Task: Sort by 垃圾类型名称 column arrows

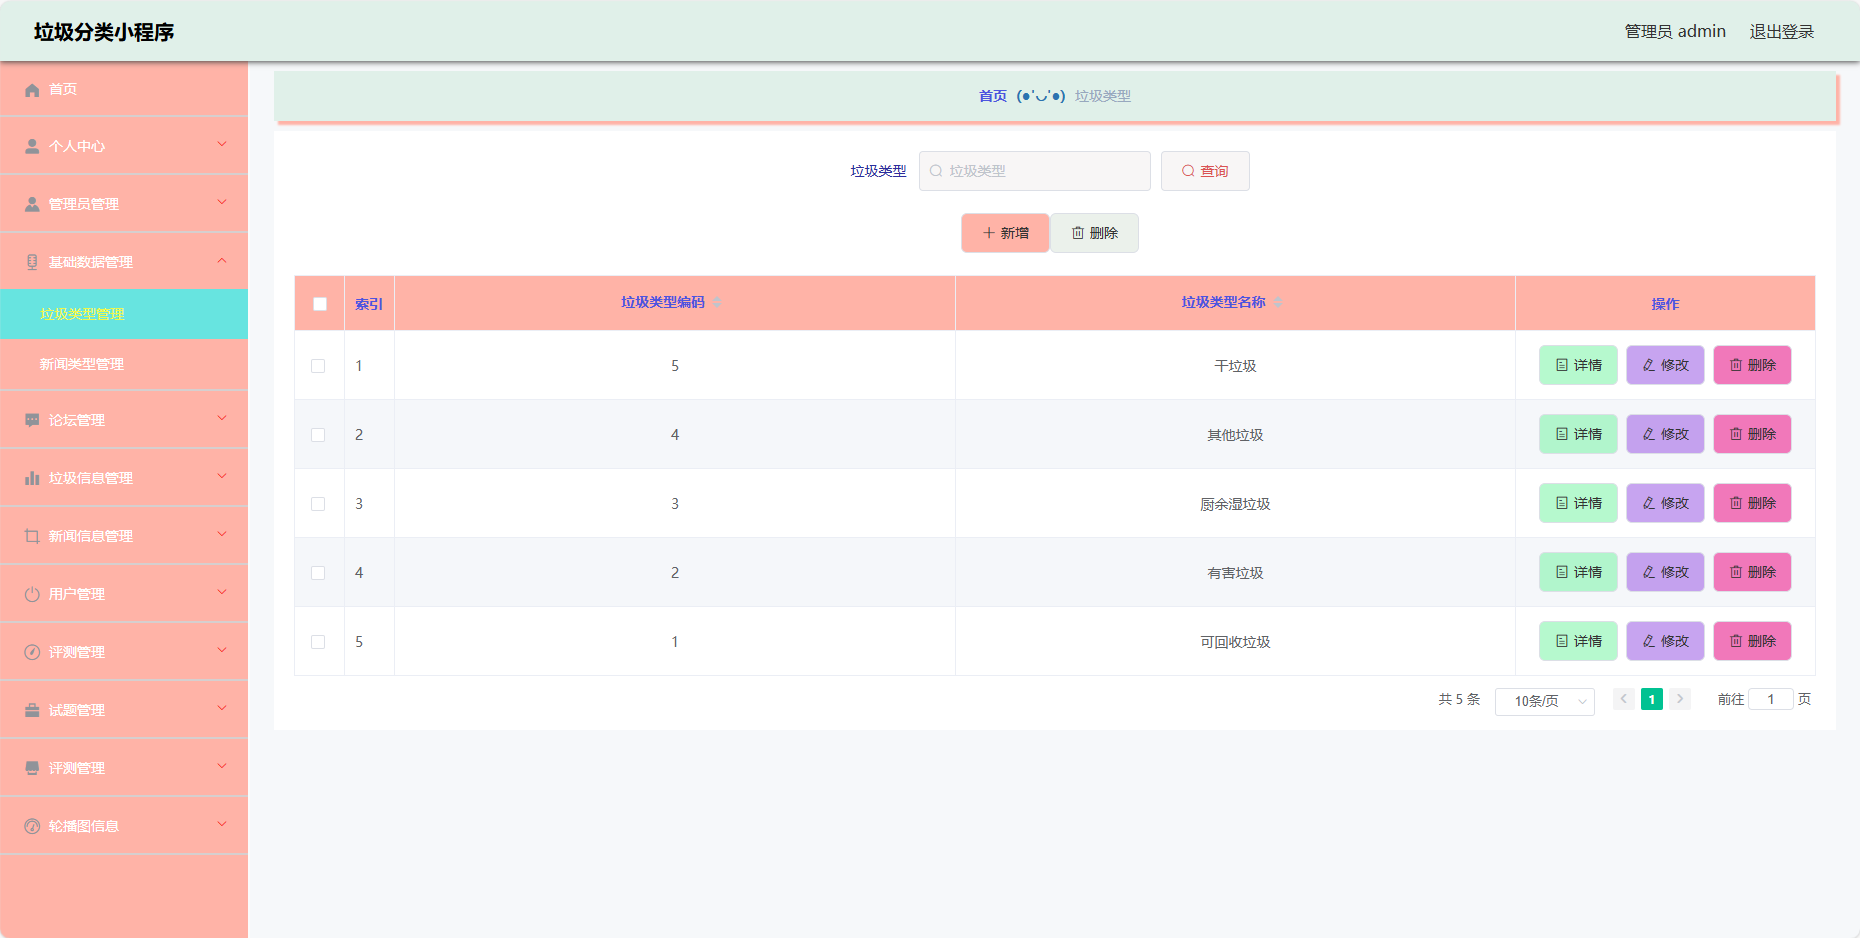Action: click(x=1278, y=302)
